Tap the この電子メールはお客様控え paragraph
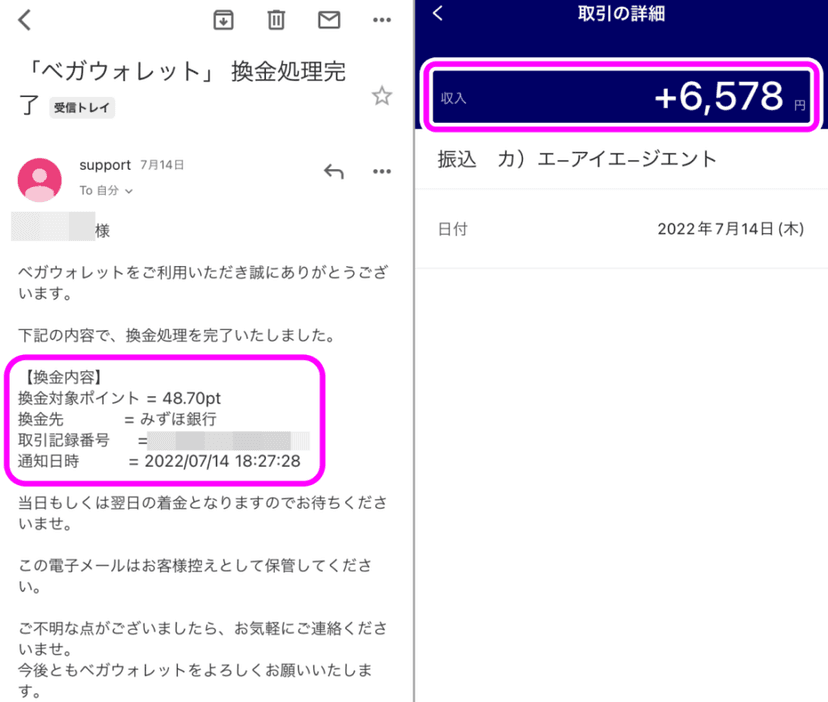The height and width of the screenshot is (702, 828). [x=195, y=576]
